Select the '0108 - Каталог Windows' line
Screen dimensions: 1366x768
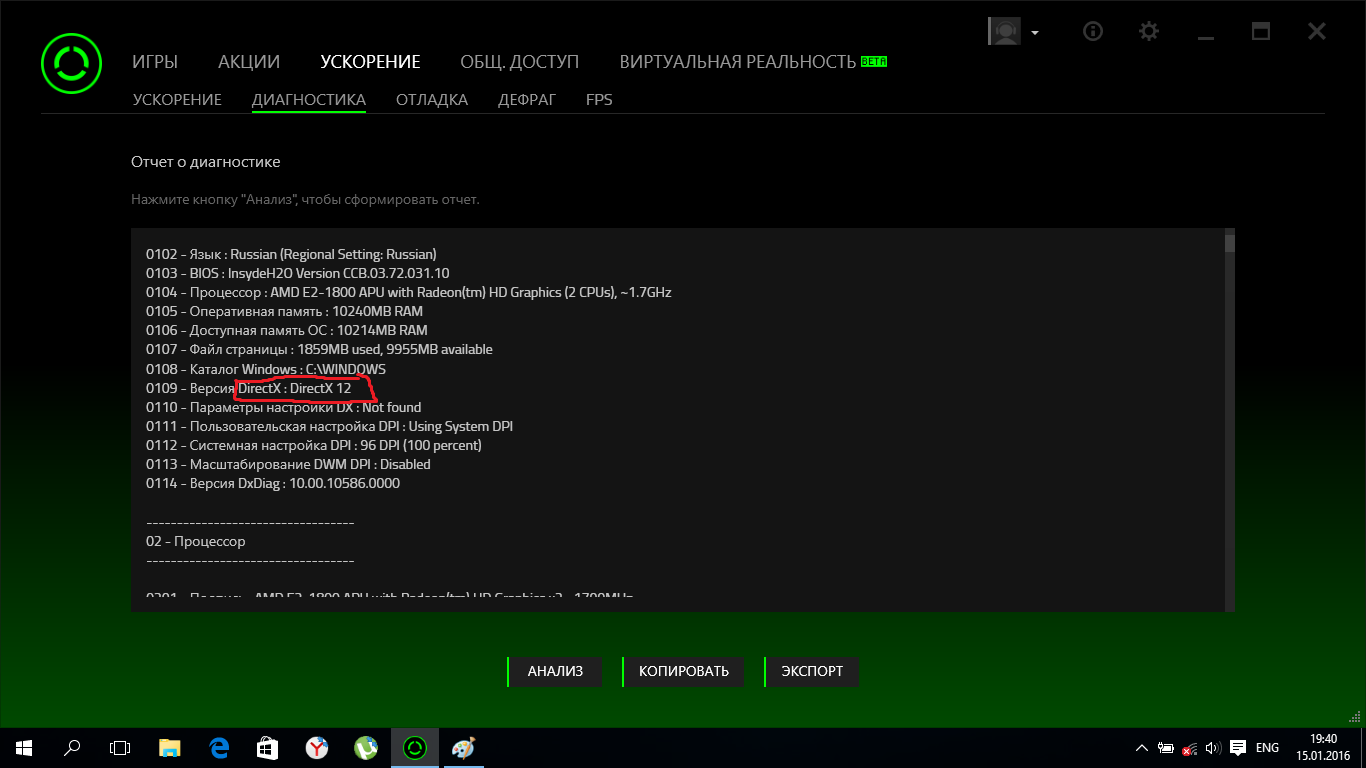point(266,369)
